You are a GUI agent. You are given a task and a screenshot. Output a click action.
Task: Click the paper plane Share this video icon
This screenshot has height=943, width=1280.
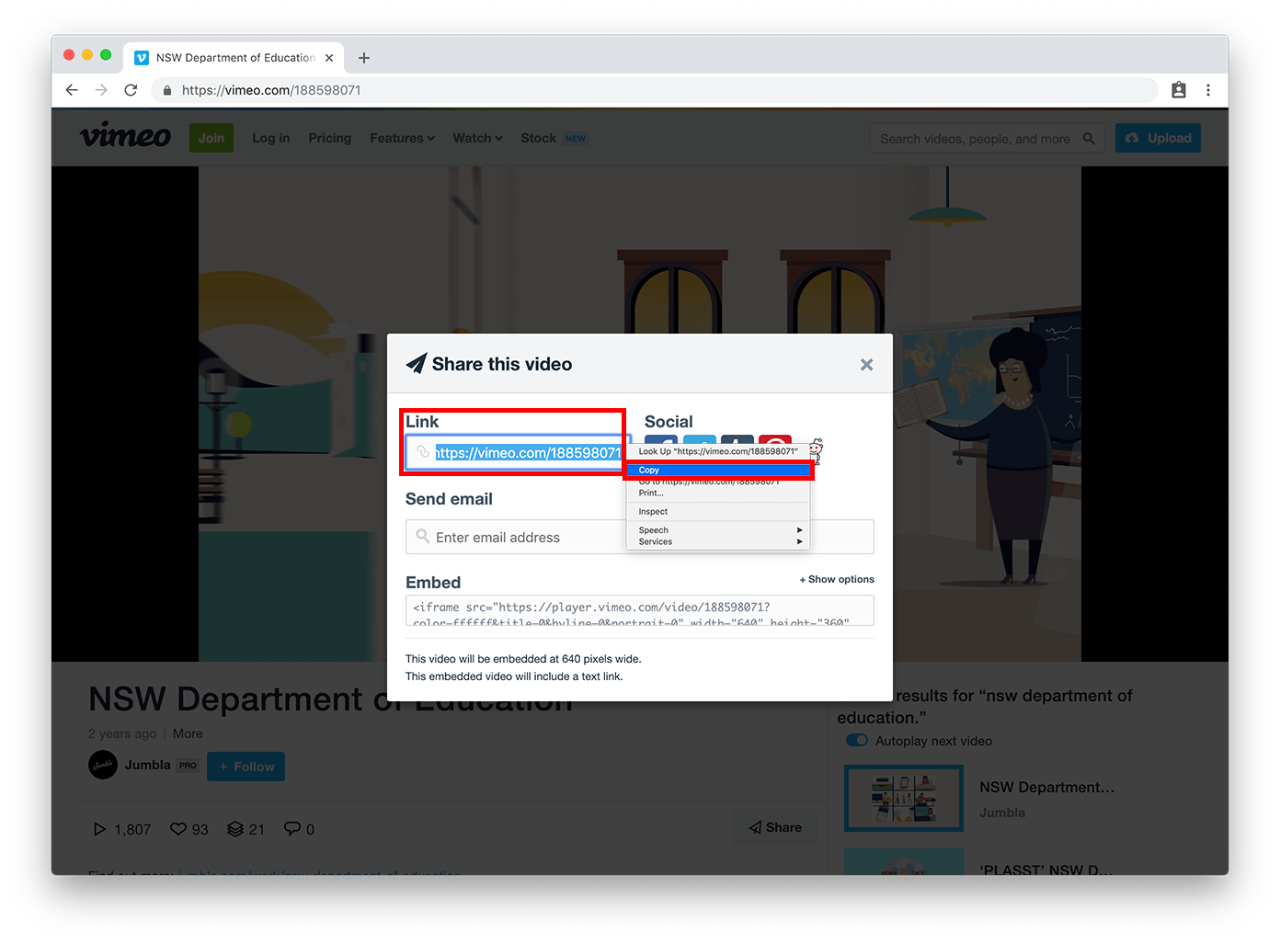pos(416,364)
